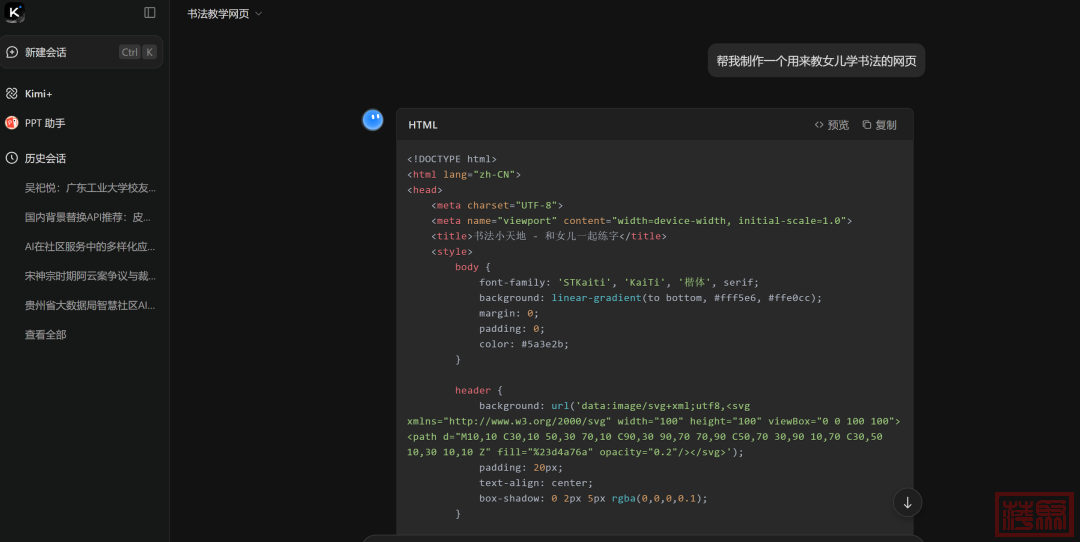The width and height of the screenshot is (1080, 542).
Task: Click the red PPT 助手 icon
Action: coord(12,123)
